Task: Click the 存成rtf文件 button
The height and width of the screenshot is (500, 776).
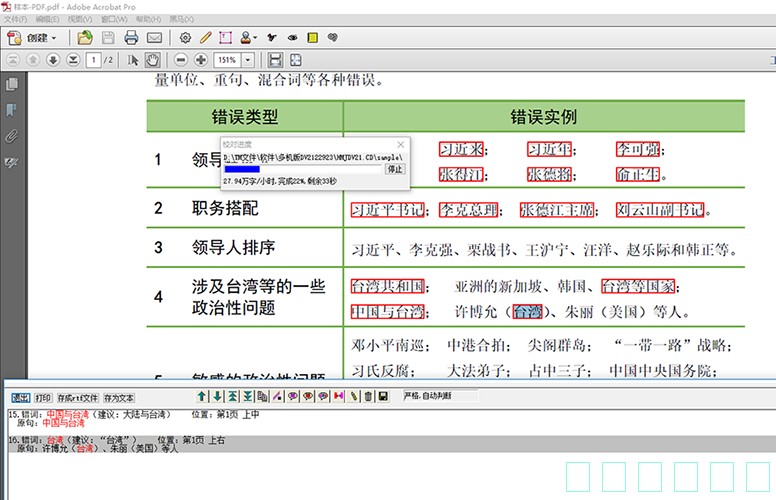Action: coord(78,398)
